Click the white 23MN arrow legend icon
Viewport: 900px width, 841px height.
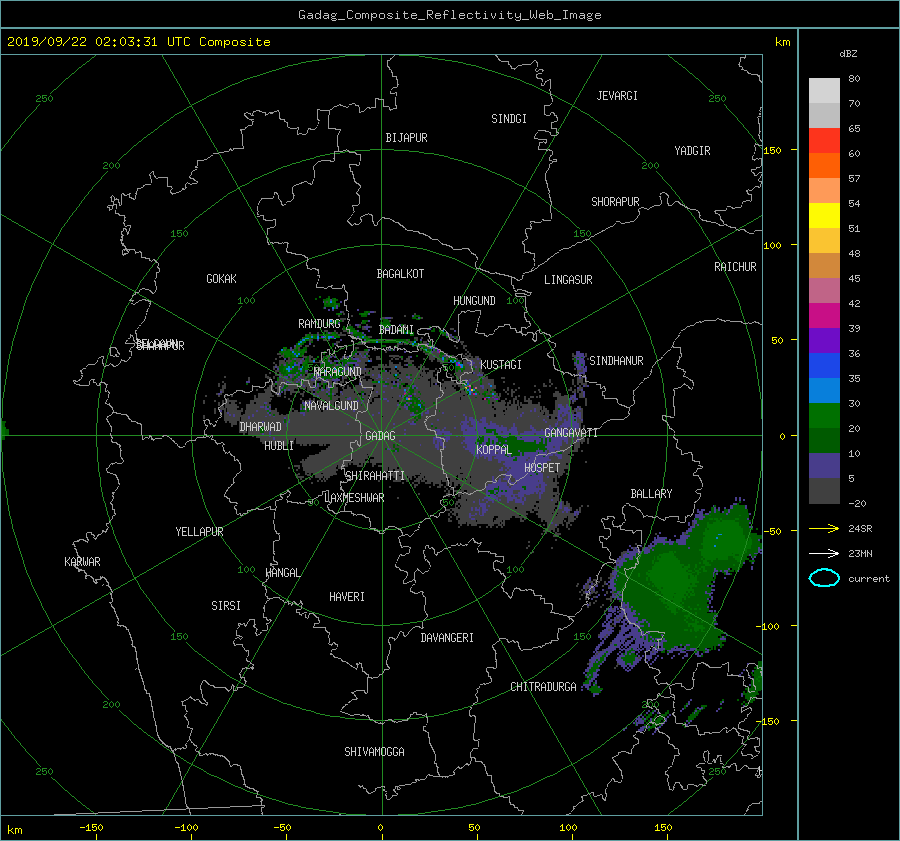824,553
